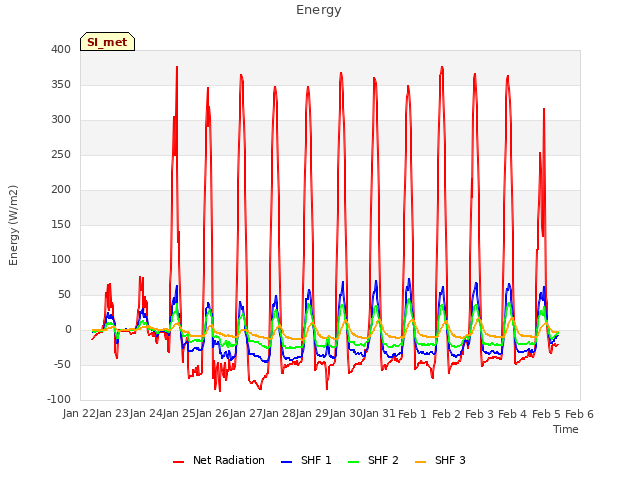Click the 350 y-axis tick label
The width and height of the screenshot is (640, 480).
tap(61, 84)
